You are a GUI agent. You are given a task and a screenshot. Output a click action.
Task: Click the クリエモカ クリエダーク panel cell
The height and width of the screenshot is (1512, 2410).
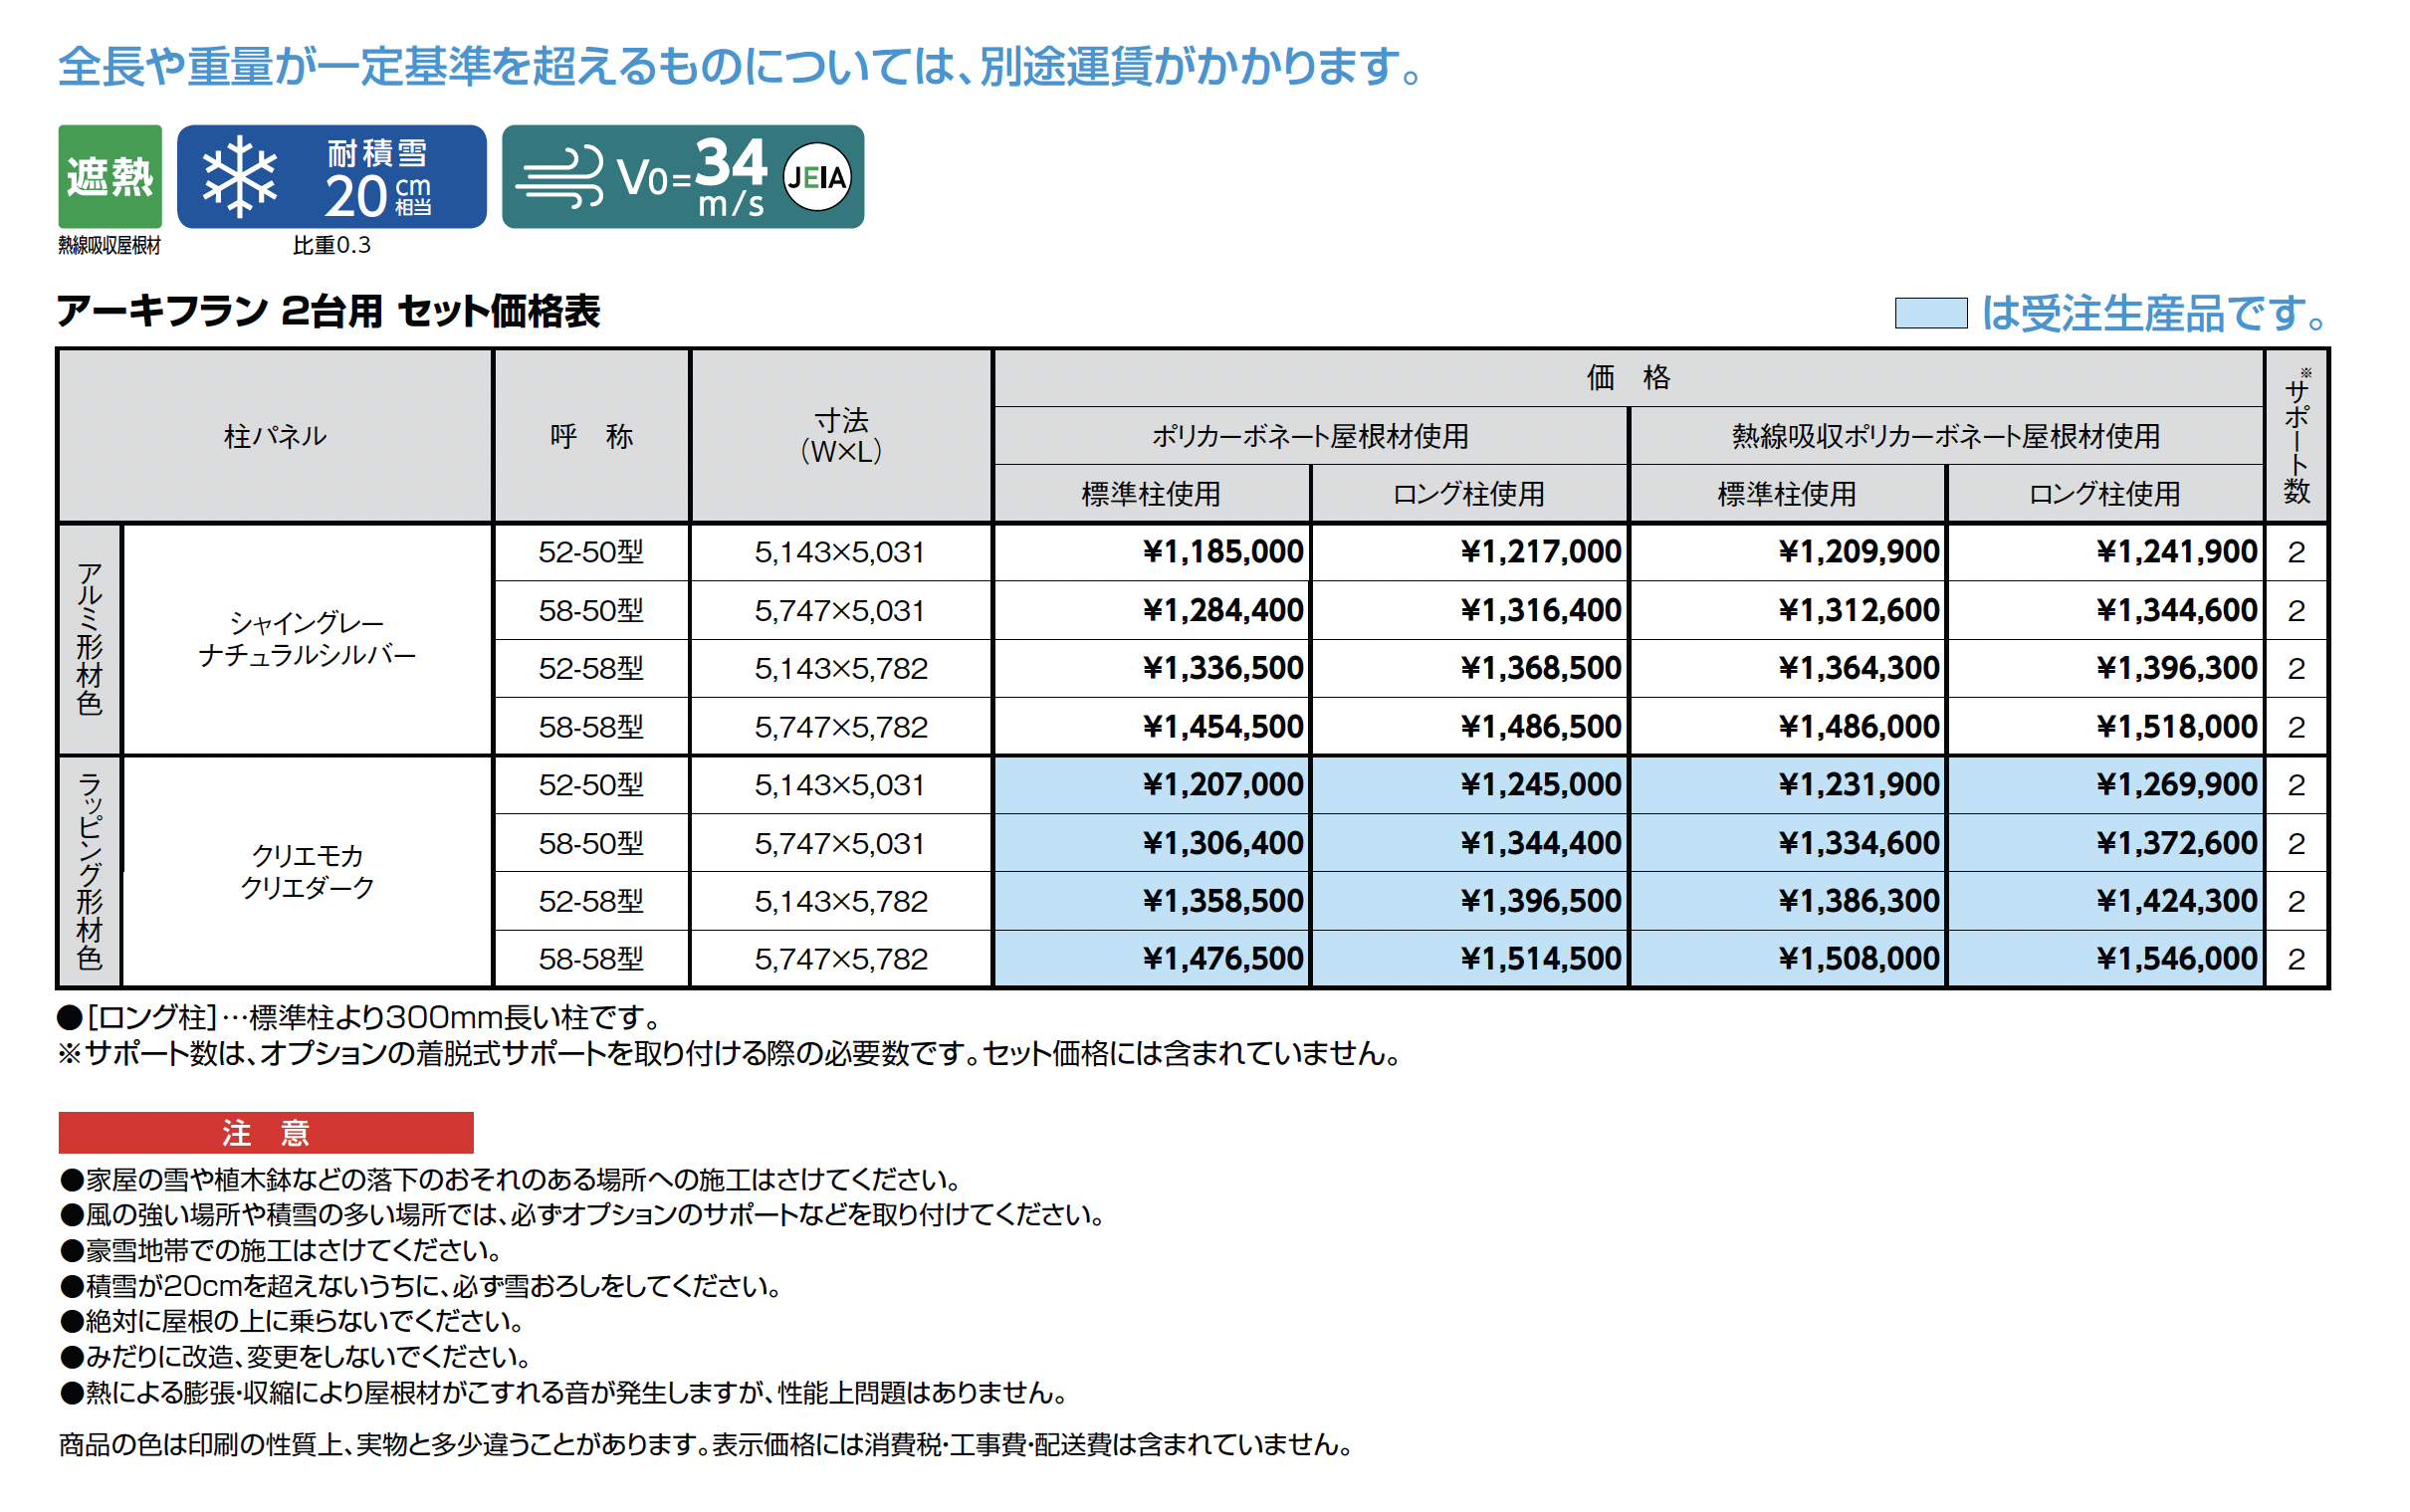[306, 870]
